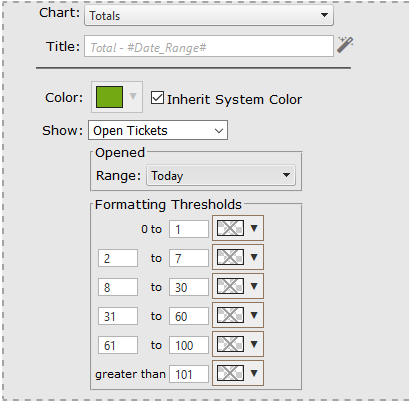Open the color picker for 31 to 60 threshold
The width and height of the screenshot is (409, 403).
(238, 315)
